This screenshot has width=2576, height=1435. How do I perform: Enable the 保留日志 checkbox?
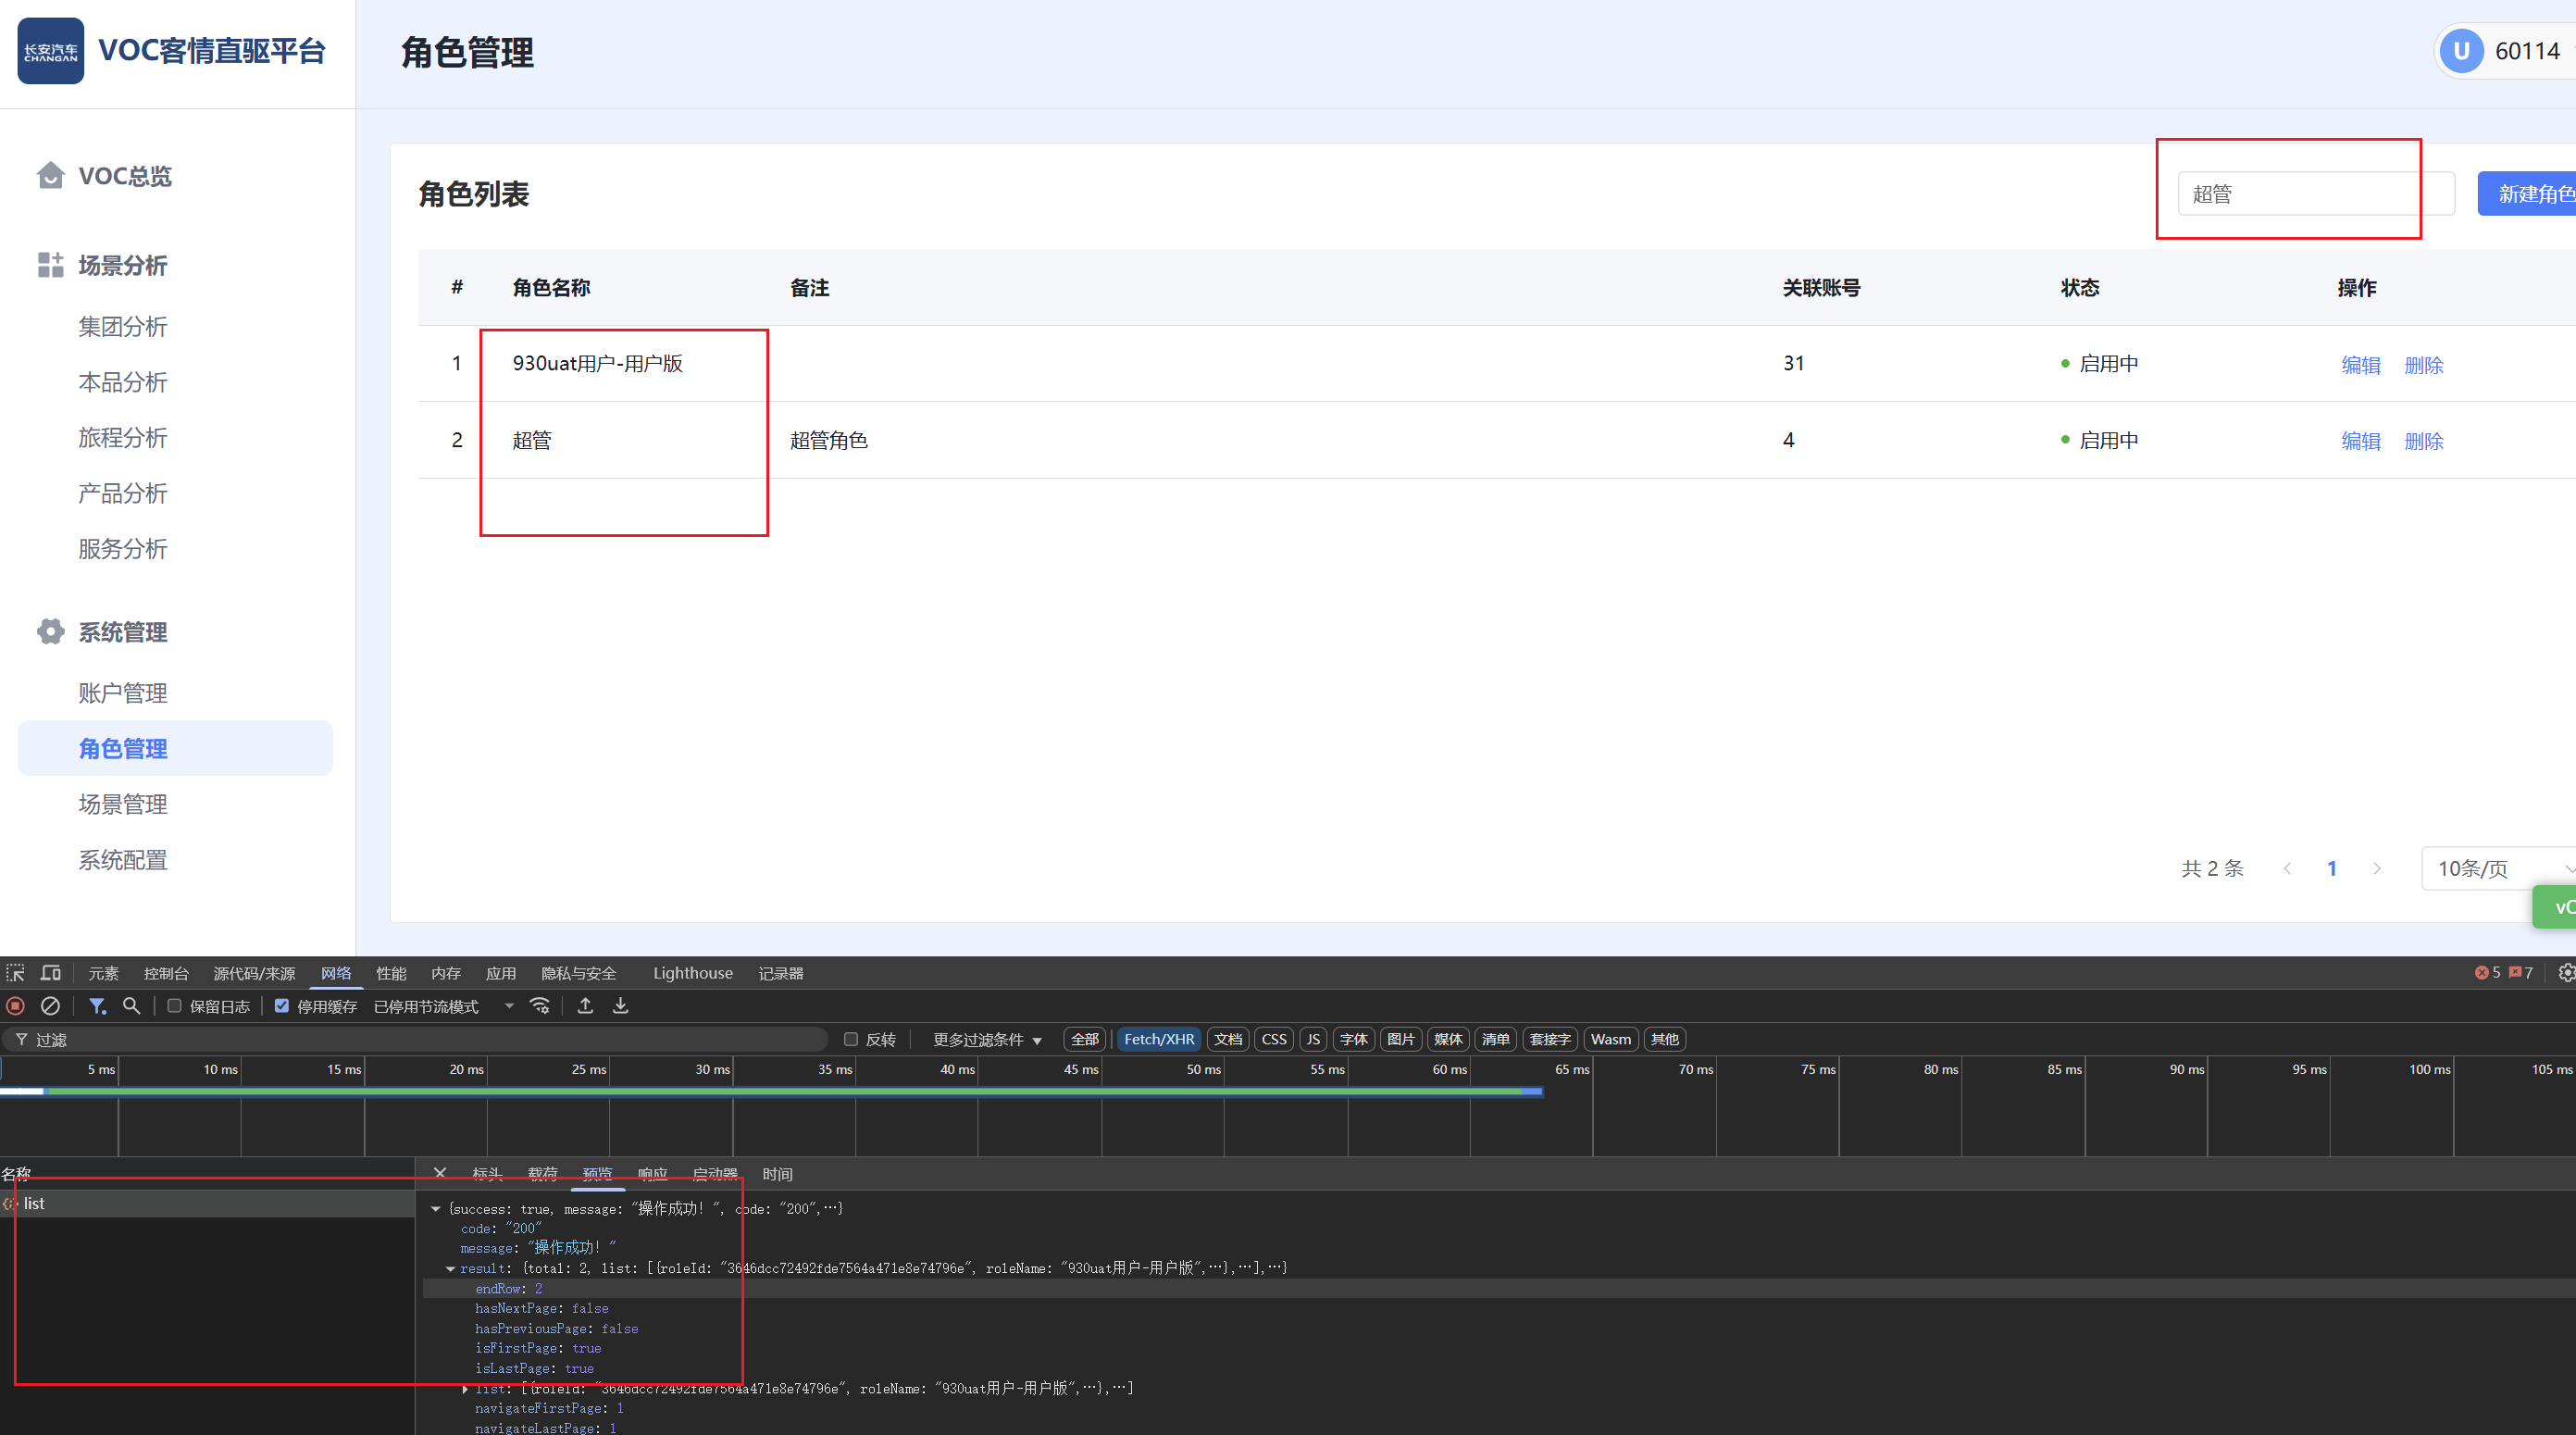tap(174, 1006)
